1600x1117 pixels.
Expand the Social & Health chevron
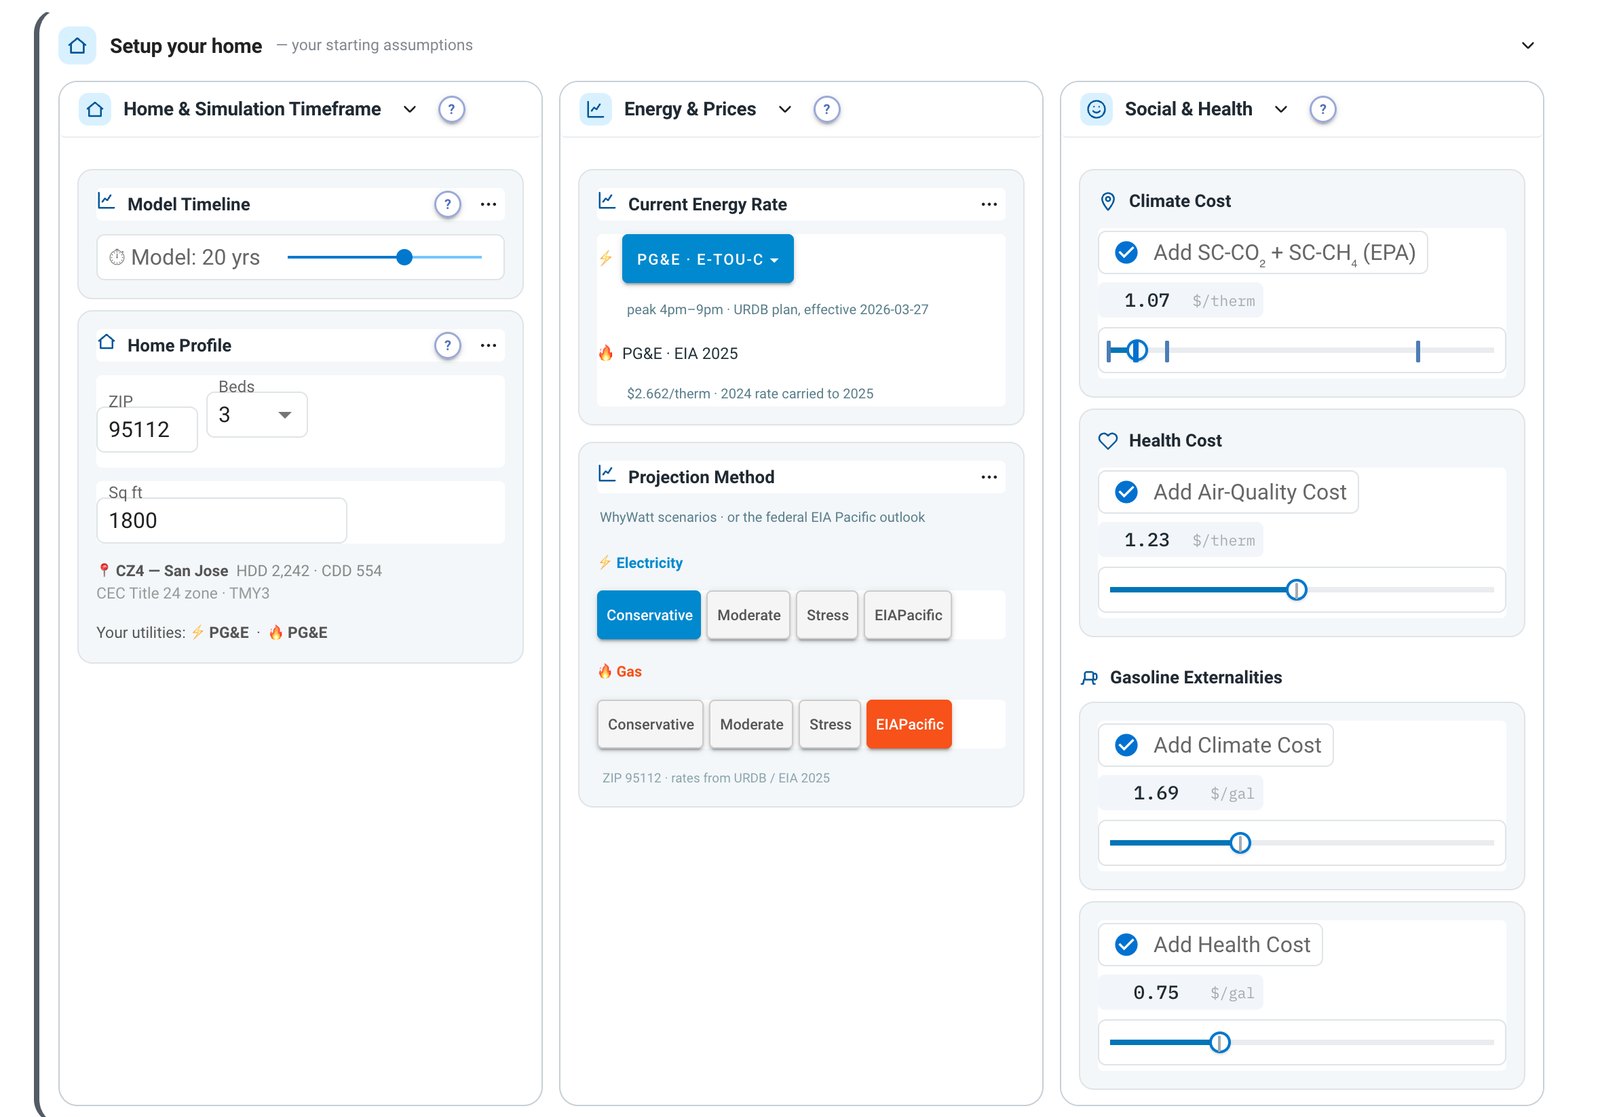point(1281,109)
